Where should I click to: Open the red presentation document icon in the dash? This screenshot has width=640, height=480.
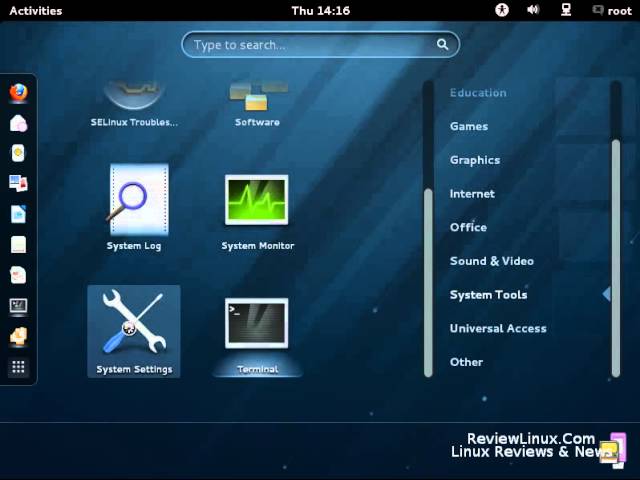pos(18,275)
